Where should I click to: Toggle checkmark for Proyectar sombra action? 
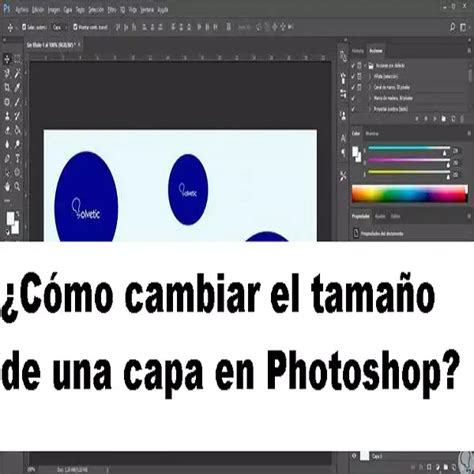tap(353, 109)
